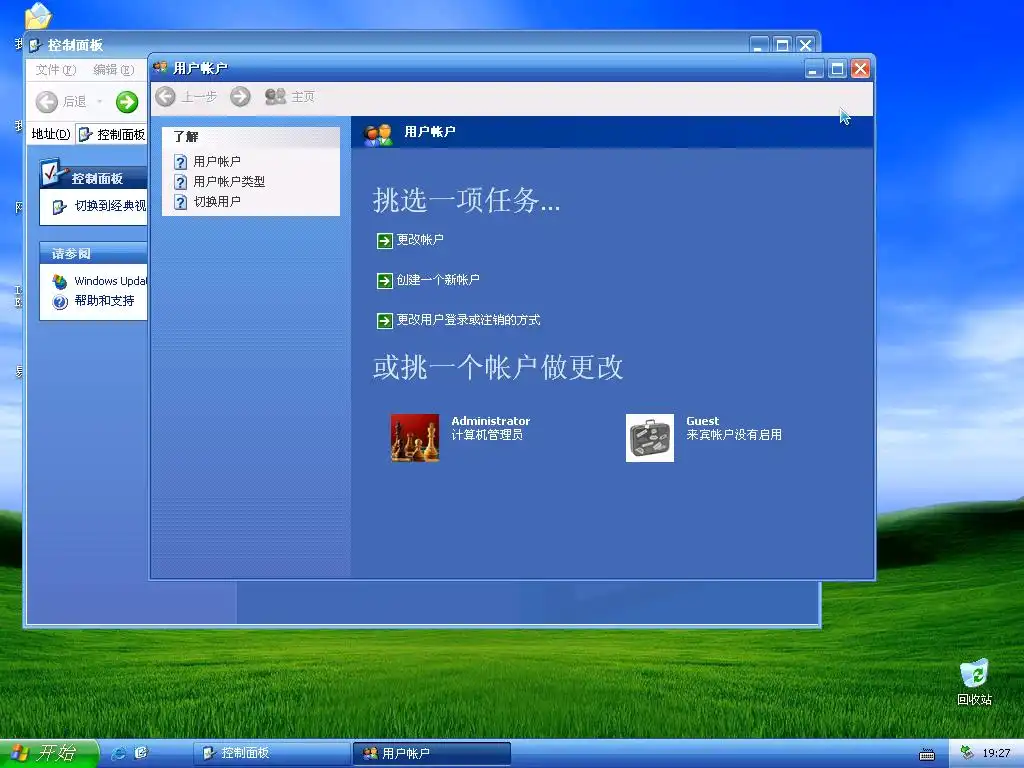Select the folder icon at desktop top-left
1024x768 pixels.
(x=39, y=16)
